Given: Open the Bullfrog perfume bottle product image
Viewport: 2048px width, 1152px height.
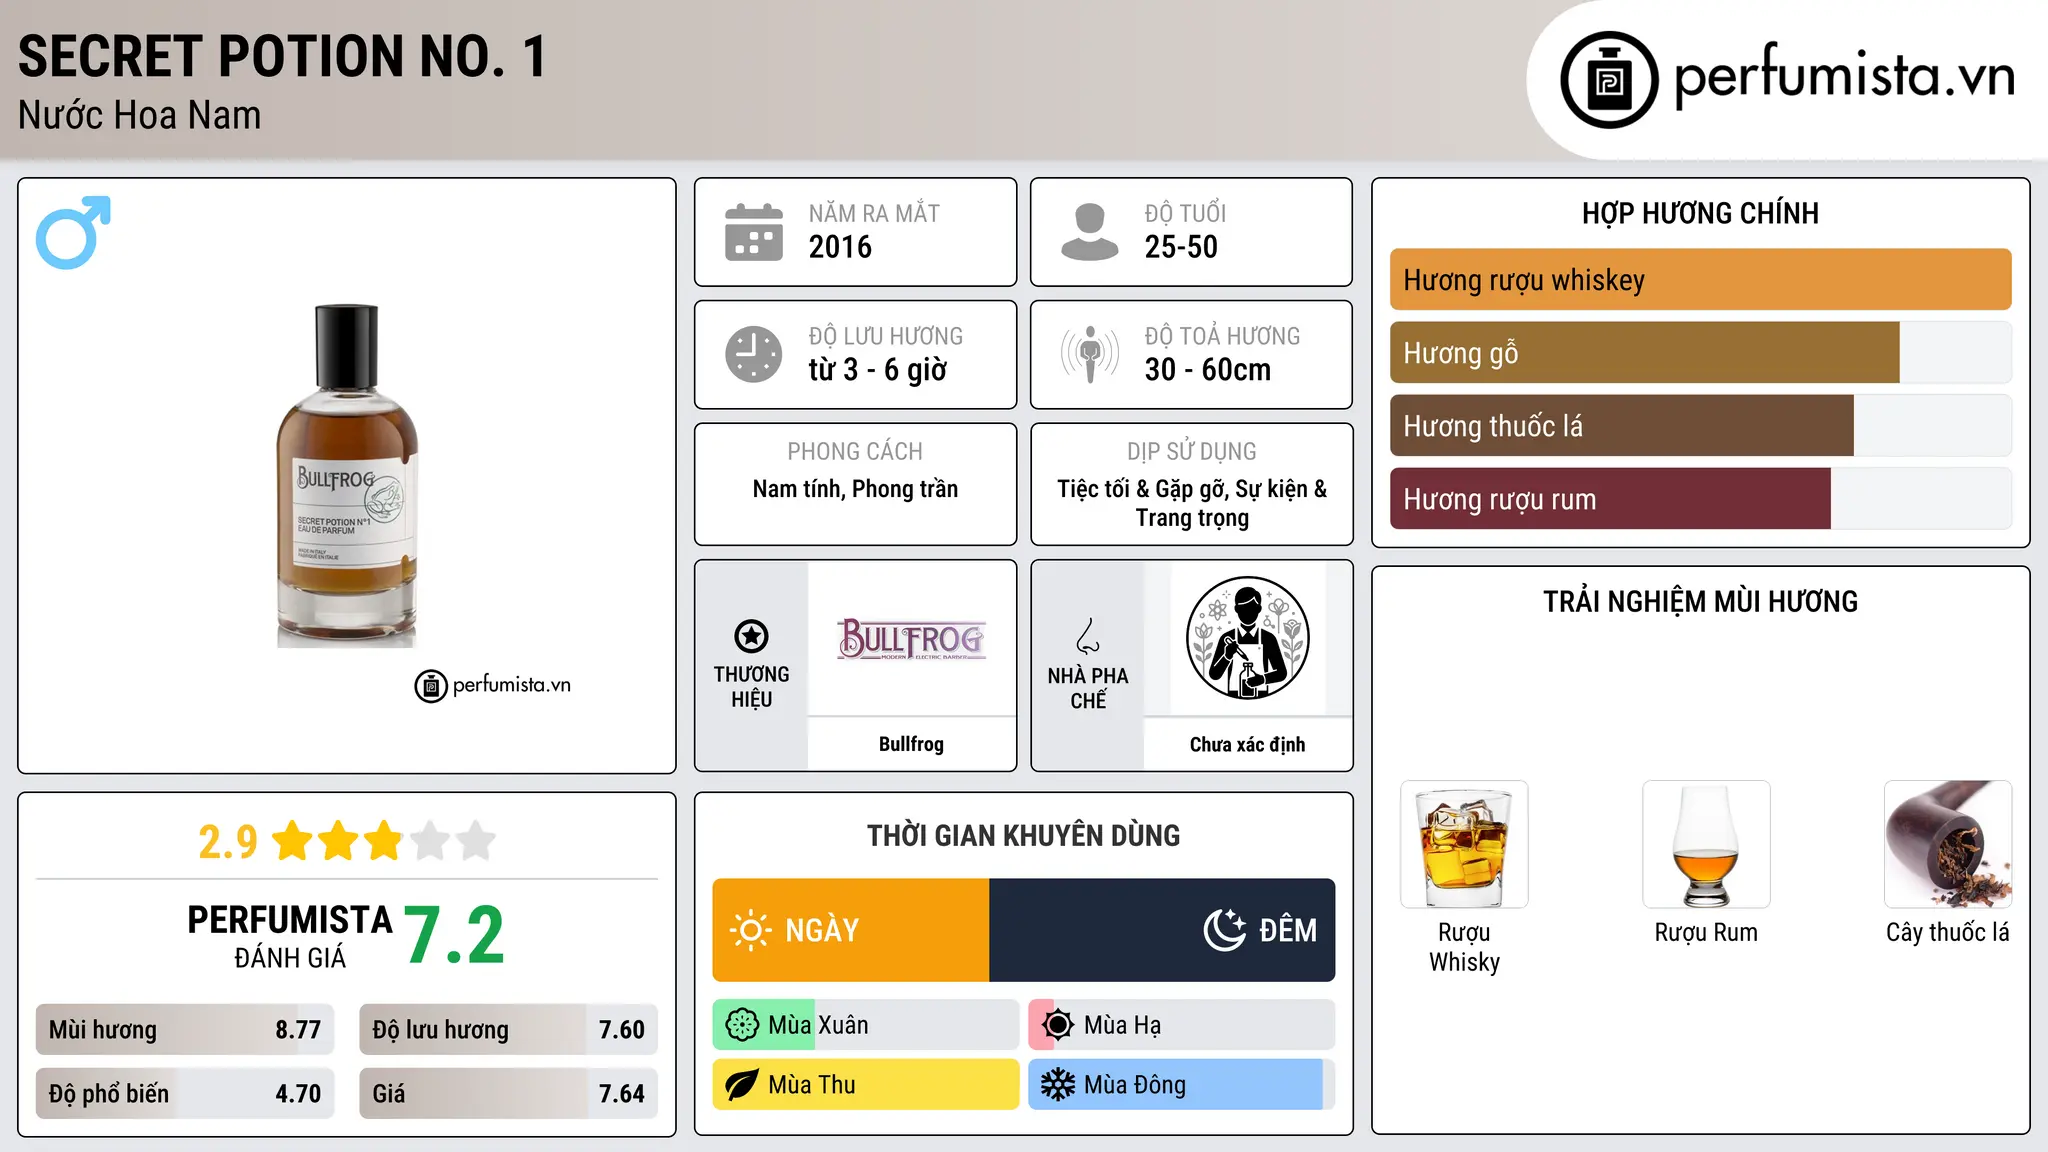Looking at the screenshot, I should click(x=347, y=475).
